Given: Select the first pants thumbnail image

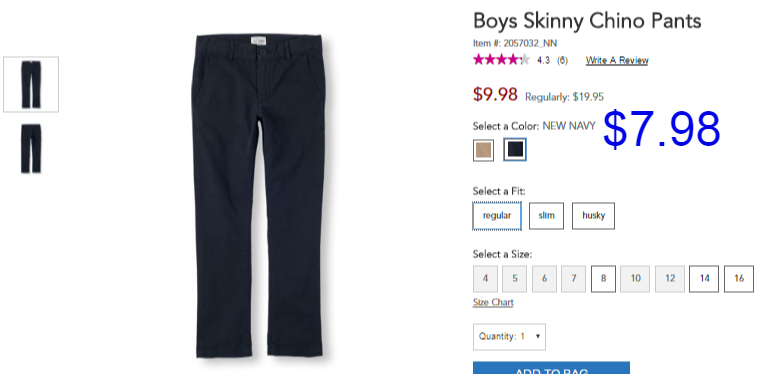Looking at the screenshot, I should click(x=31, y=84).
